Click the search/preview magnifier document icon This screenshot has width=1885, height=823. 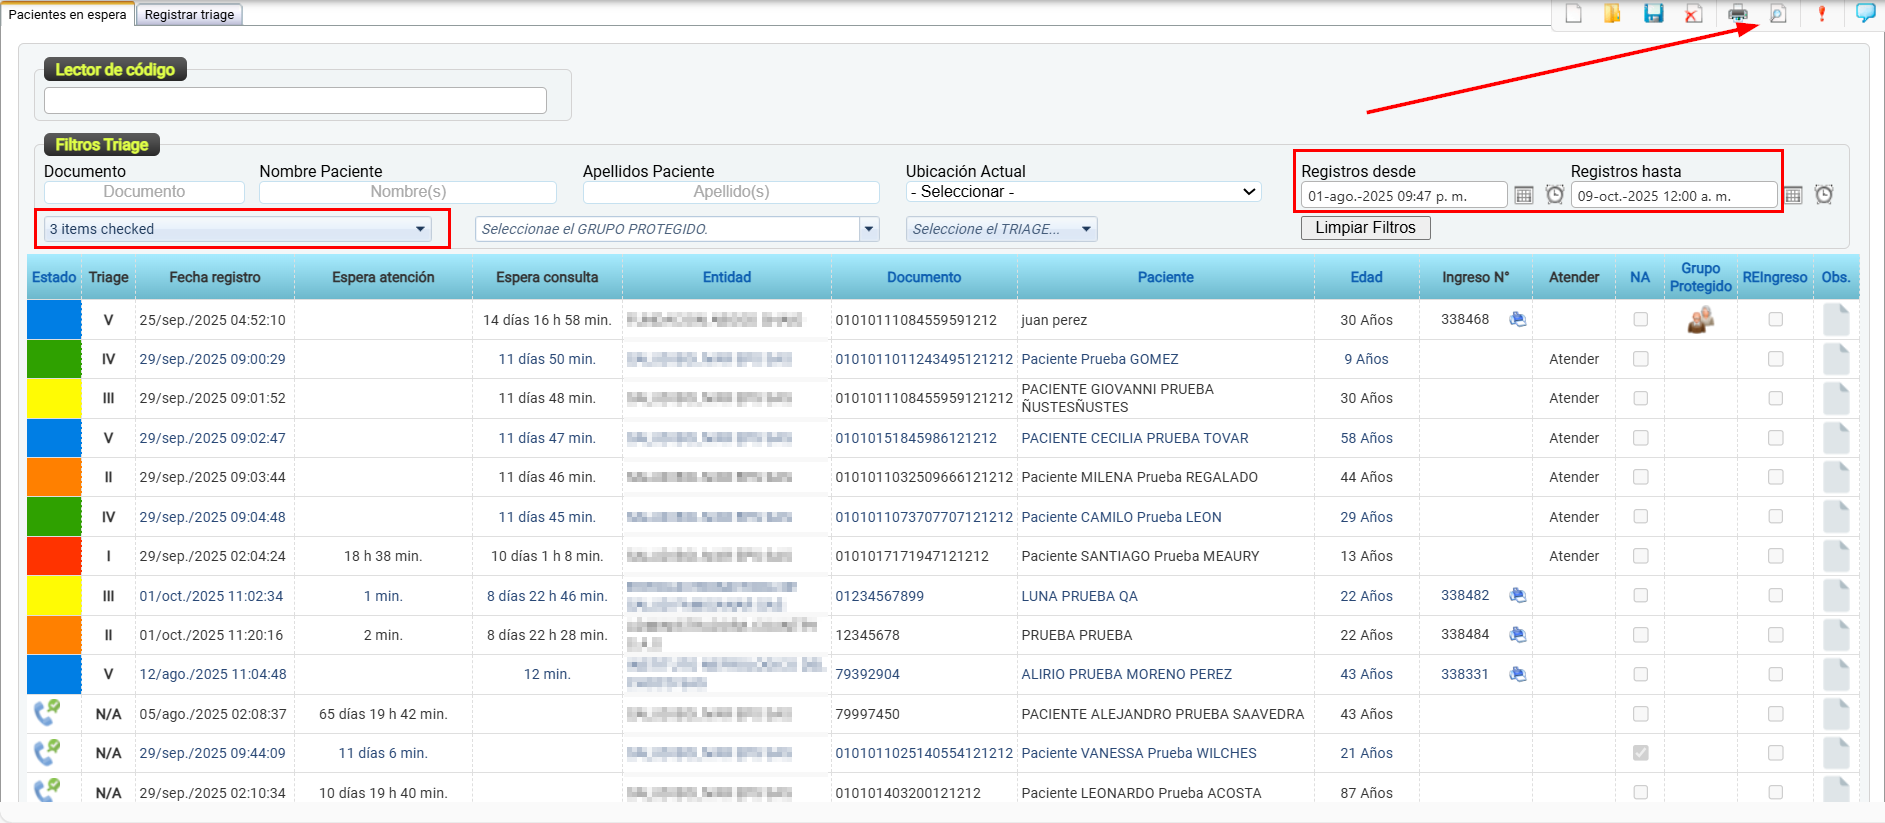pyautogui.click(x=1778, y=14)
